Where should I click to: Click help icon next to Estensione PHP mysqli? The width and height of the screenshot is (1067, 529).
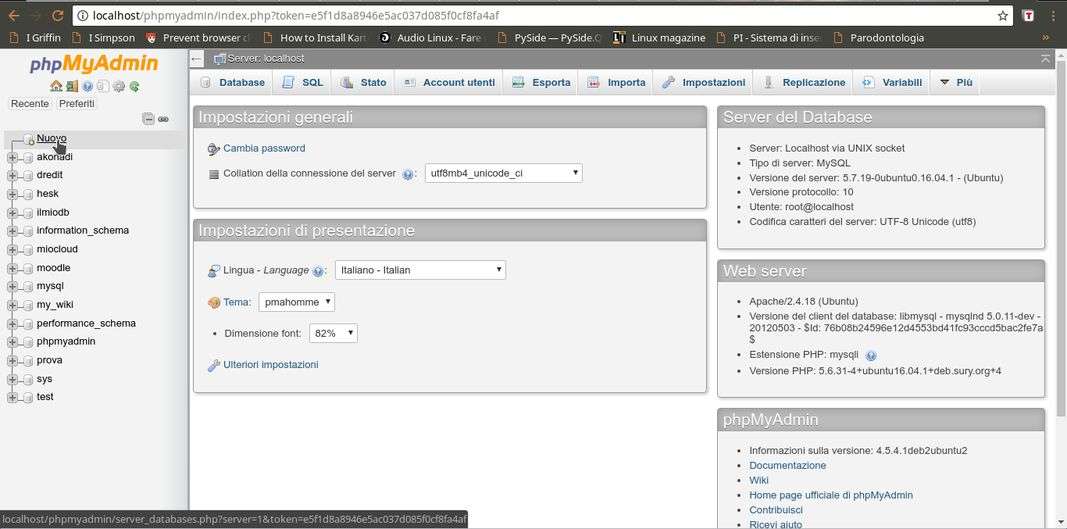[x=870, y=356]
